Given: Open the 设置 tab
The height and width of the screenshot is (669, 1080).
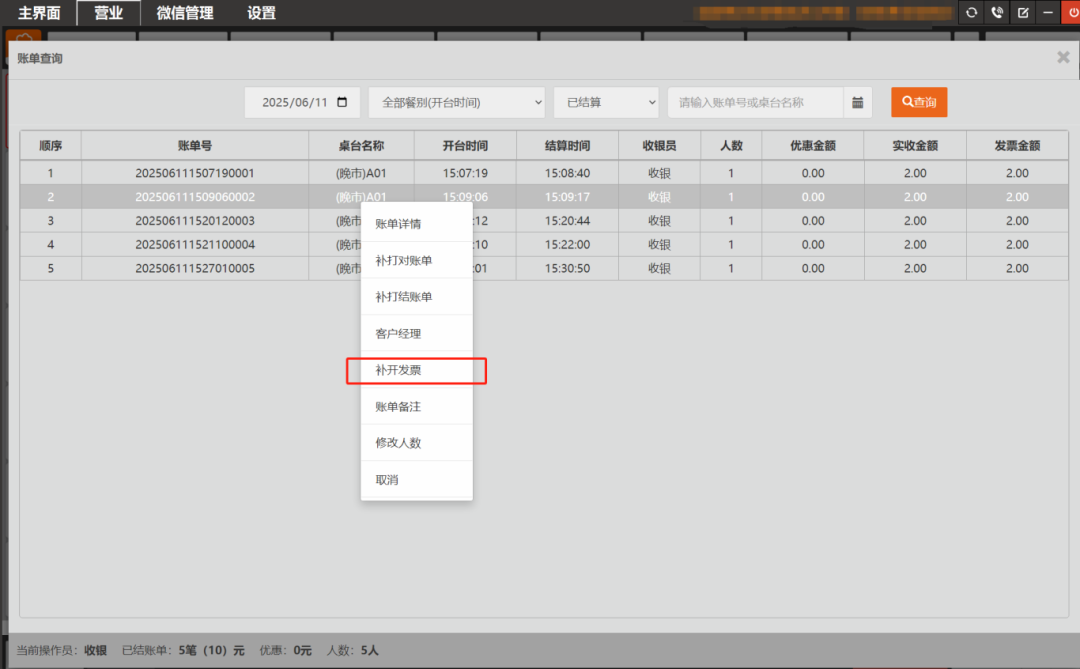Looking at the screenshot, I should point(262,13).
